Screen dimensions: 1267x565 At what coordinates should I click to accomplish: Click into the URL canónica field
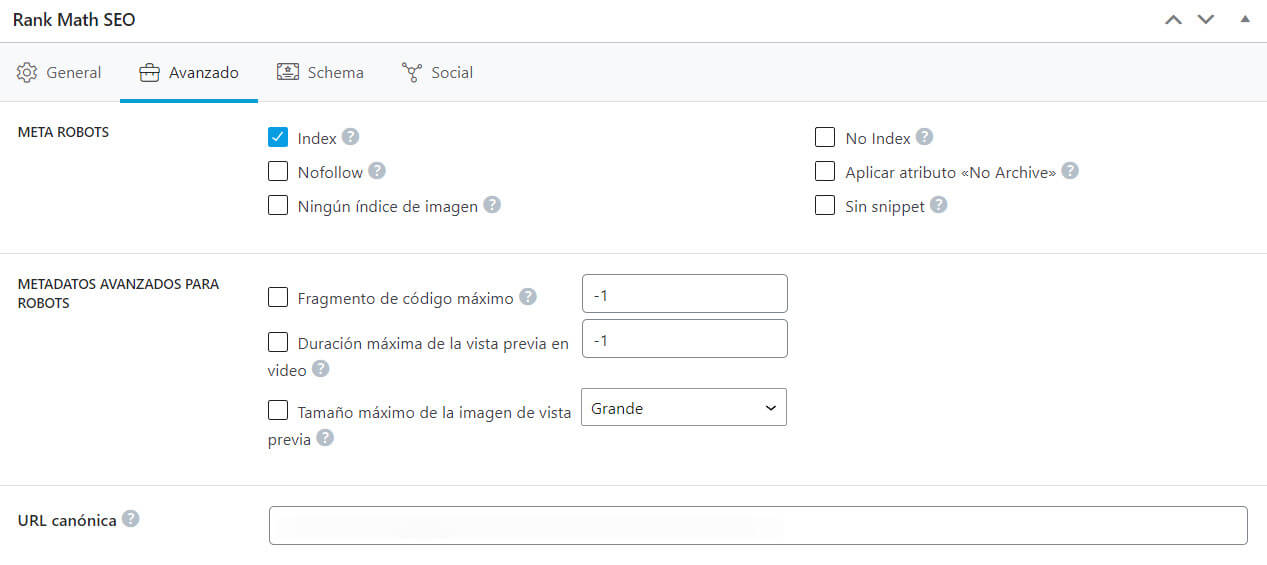coord(758,525)
